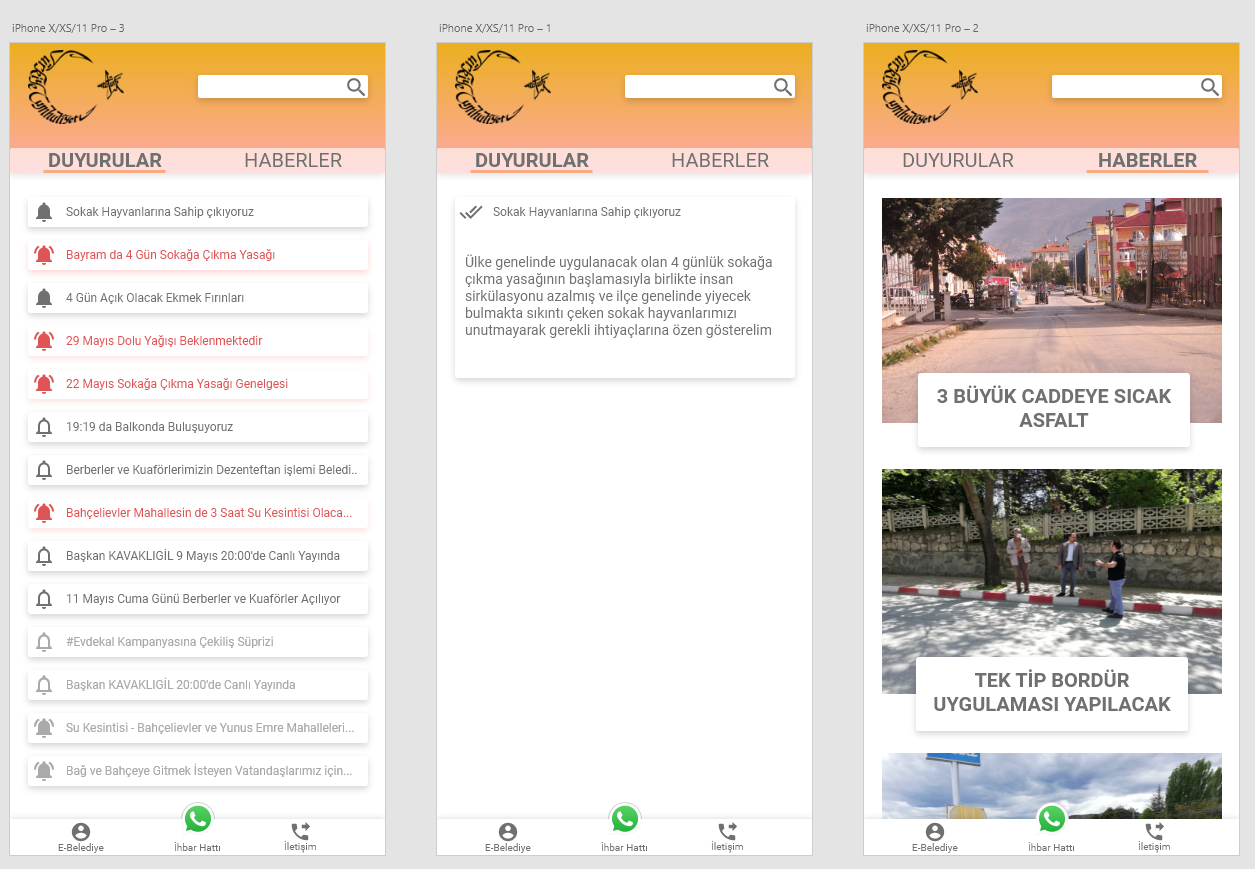Select artboard label iPhone X/XS/11 Pro – 2
This screenshot has height=869, width=1255.
(x=922, y=28)
